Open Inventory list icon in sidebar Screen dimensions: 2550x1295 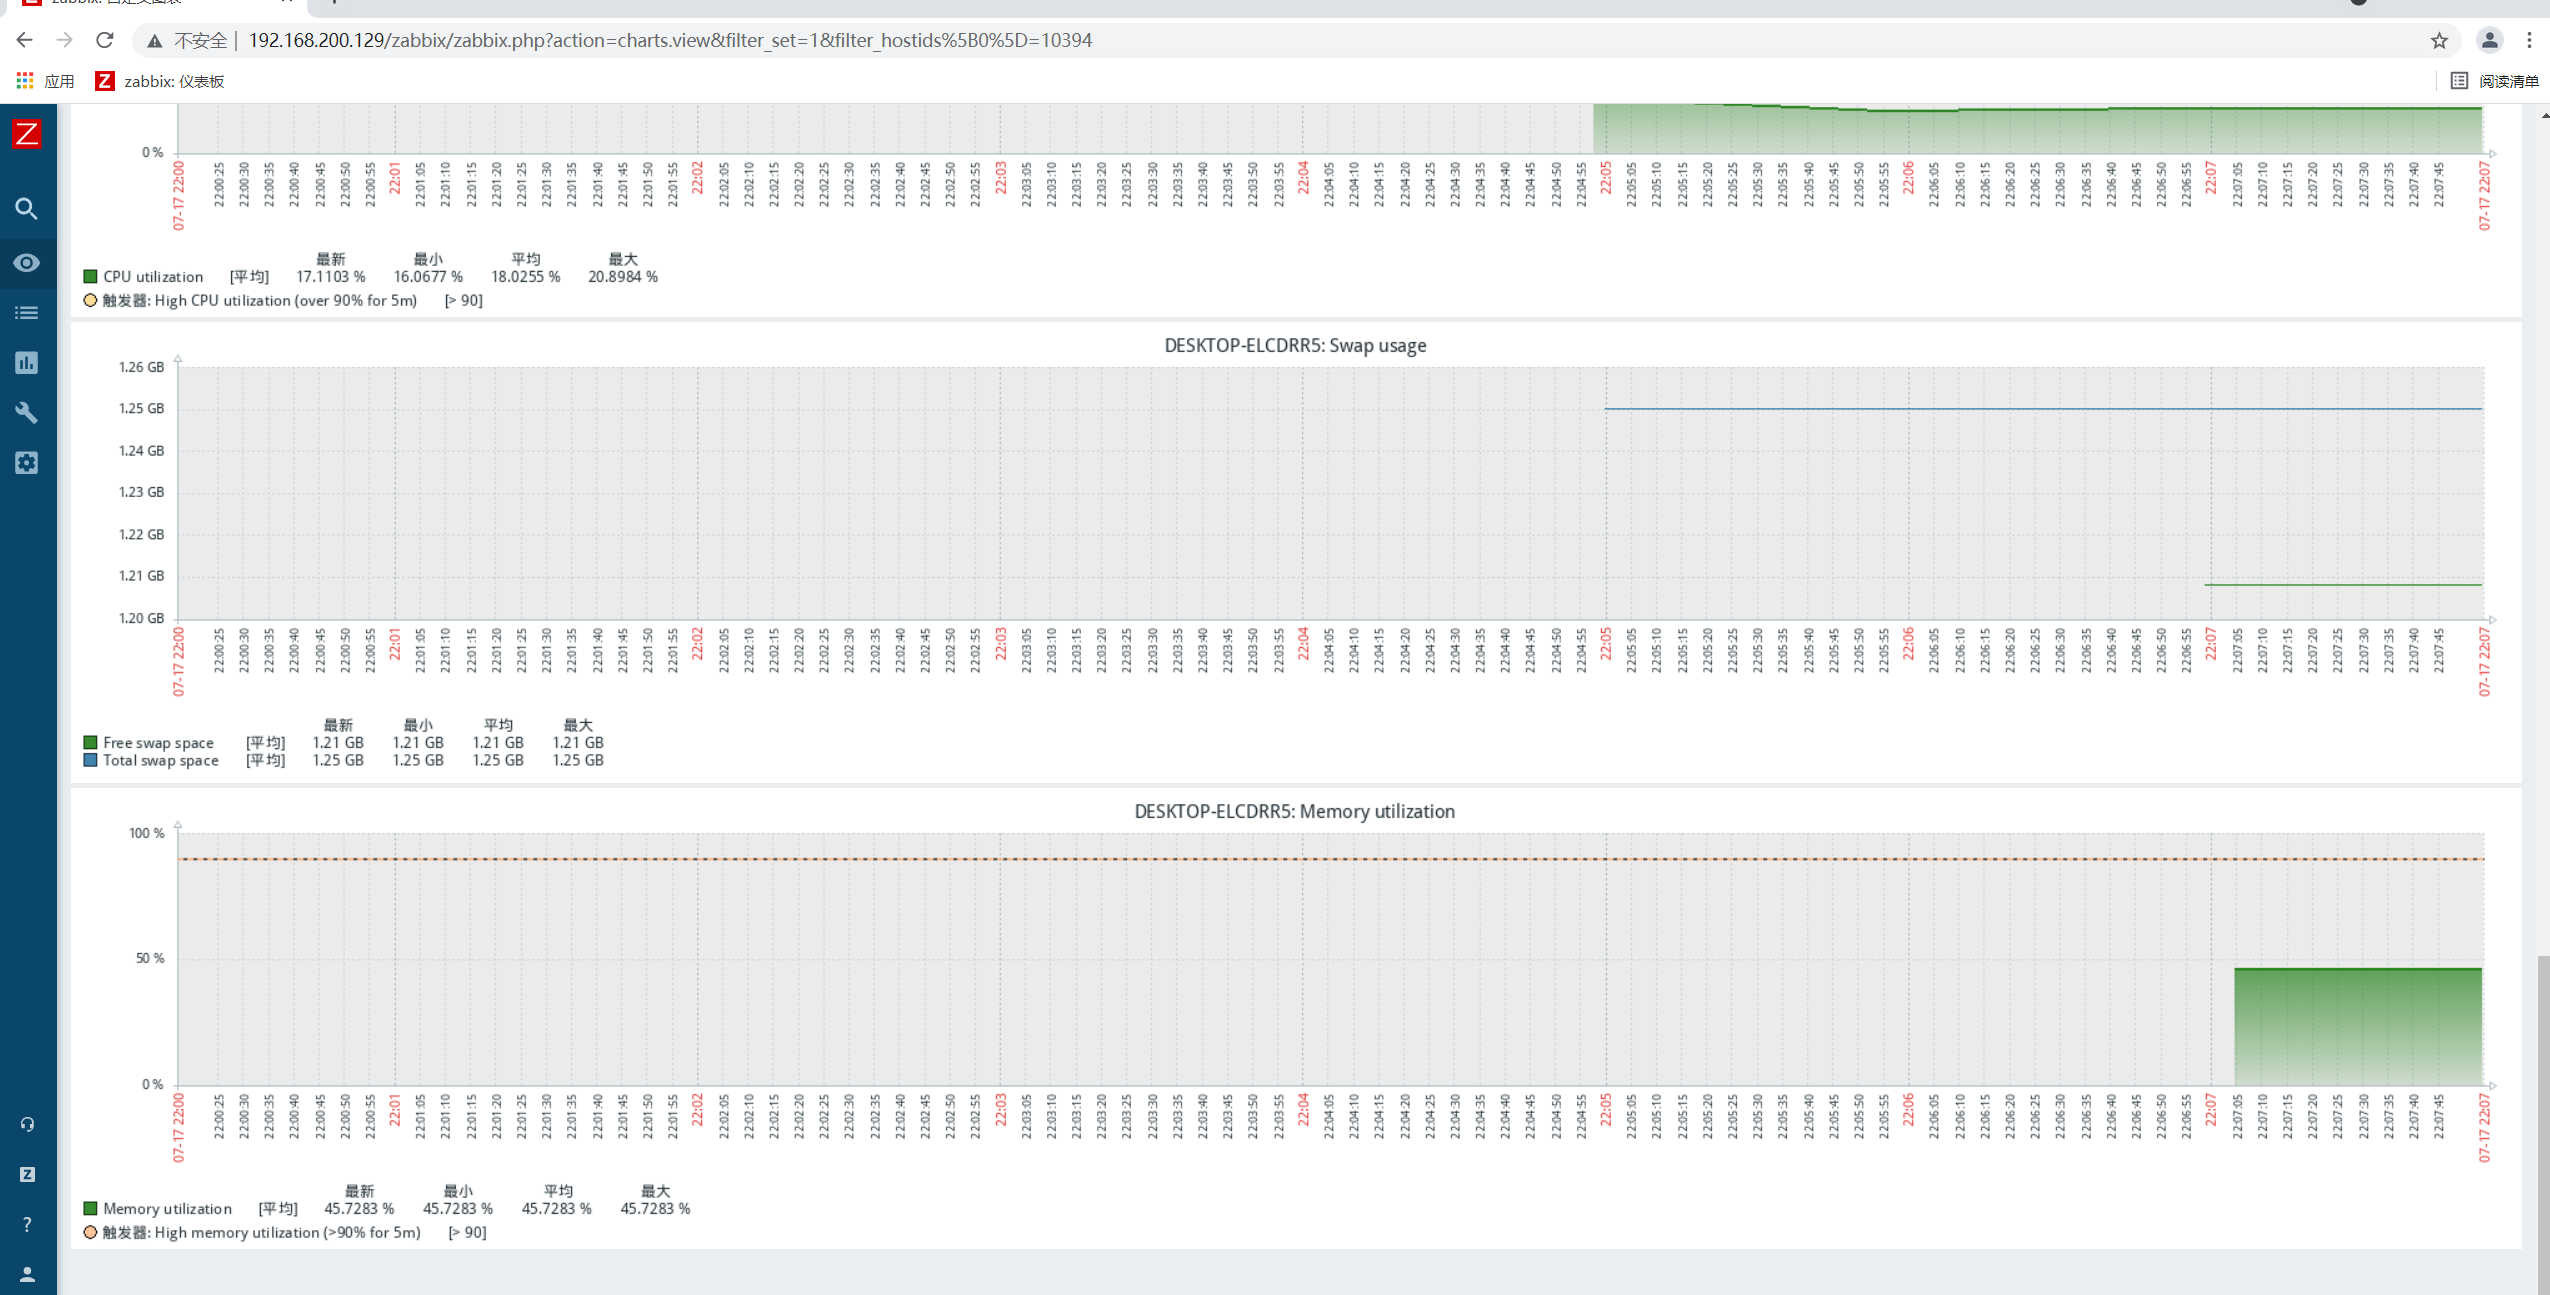click(x=27, y=313)
